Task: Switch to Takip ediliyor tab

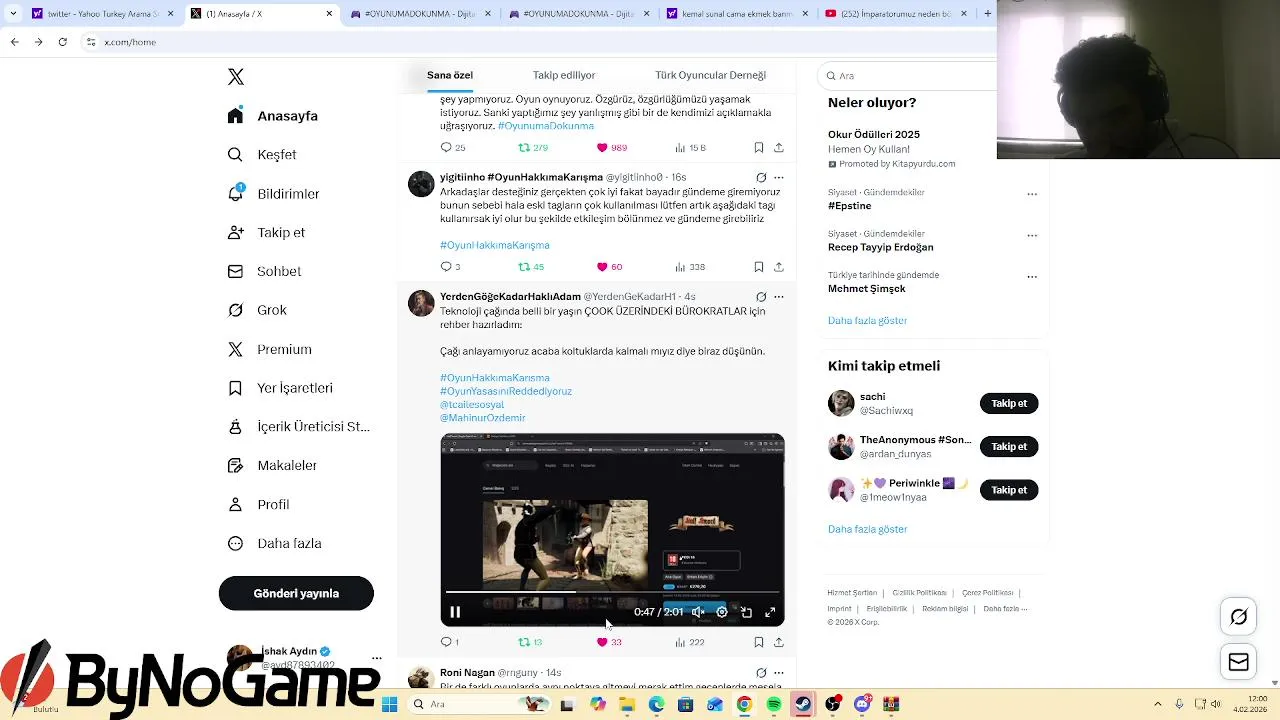Action: 564,75
